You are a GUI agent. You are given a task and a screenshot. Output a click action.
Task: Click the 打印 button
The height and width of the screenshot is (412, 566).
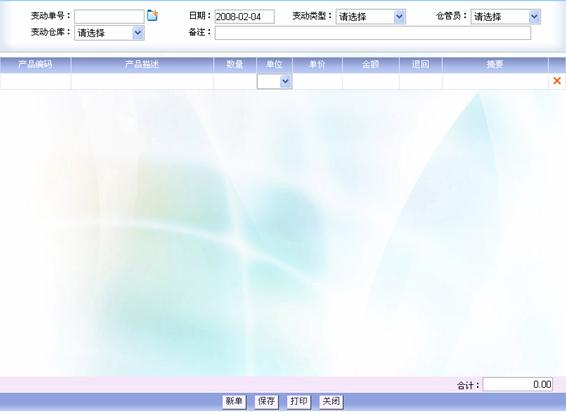(299, 402)
